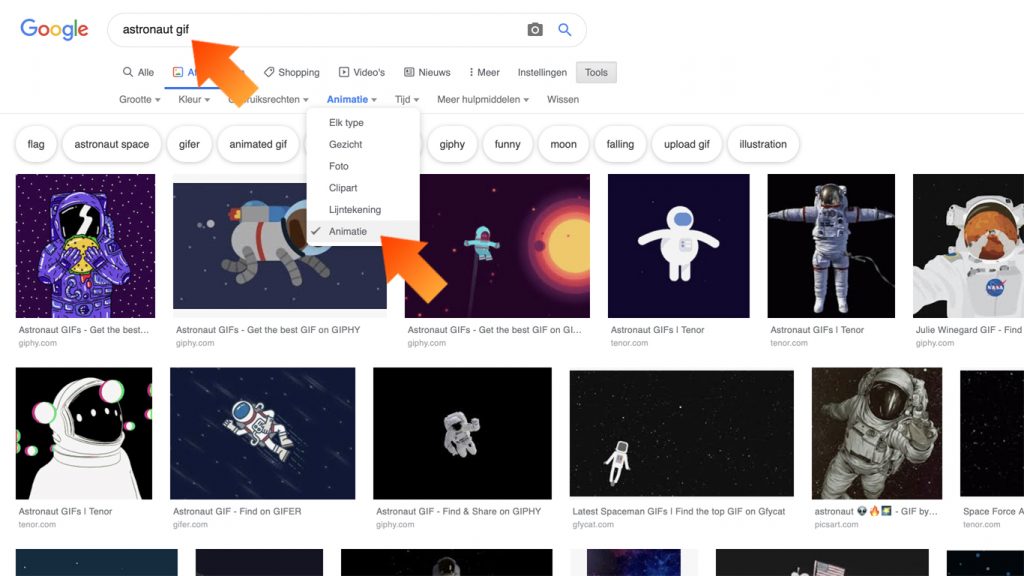Viewport: 1024px width, 576px height.
Task: Search by image using camera icon
Action: (x=535, y=29)
